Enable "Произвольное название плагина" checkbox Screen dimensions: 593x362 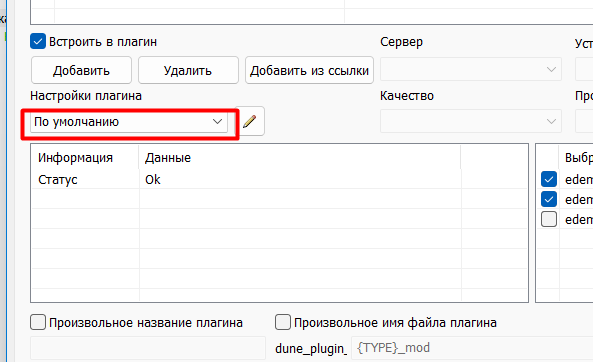pyautogui.click(x=38, y=323)
